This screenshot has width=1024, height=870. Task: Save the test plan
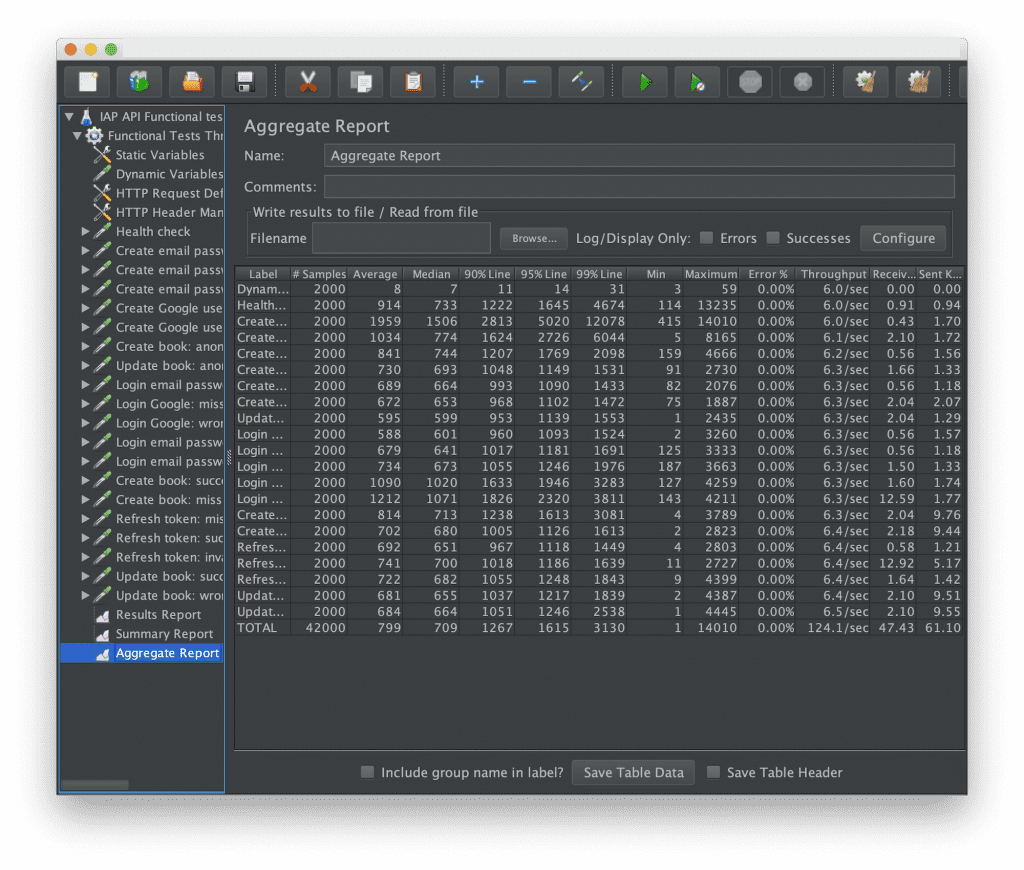(244, 82)
